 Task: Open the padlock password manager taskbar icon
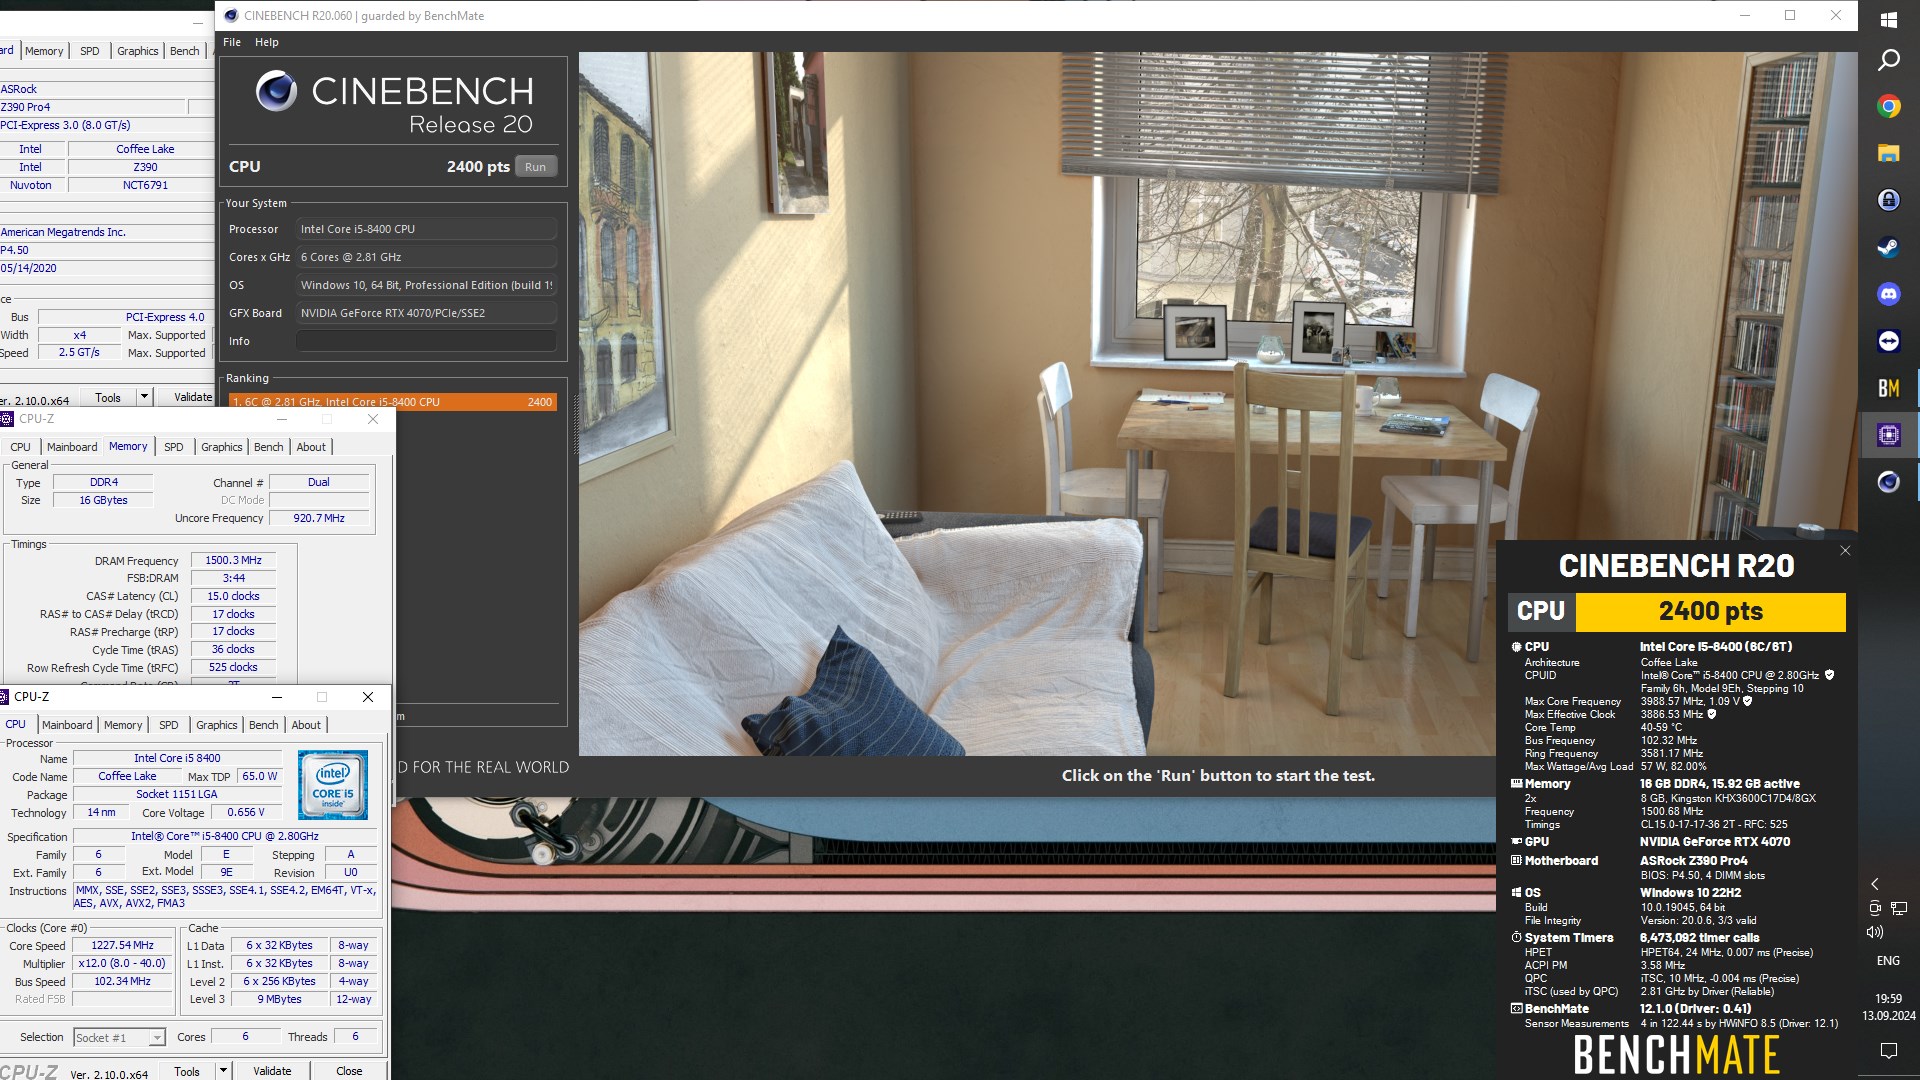(1888, 200)
